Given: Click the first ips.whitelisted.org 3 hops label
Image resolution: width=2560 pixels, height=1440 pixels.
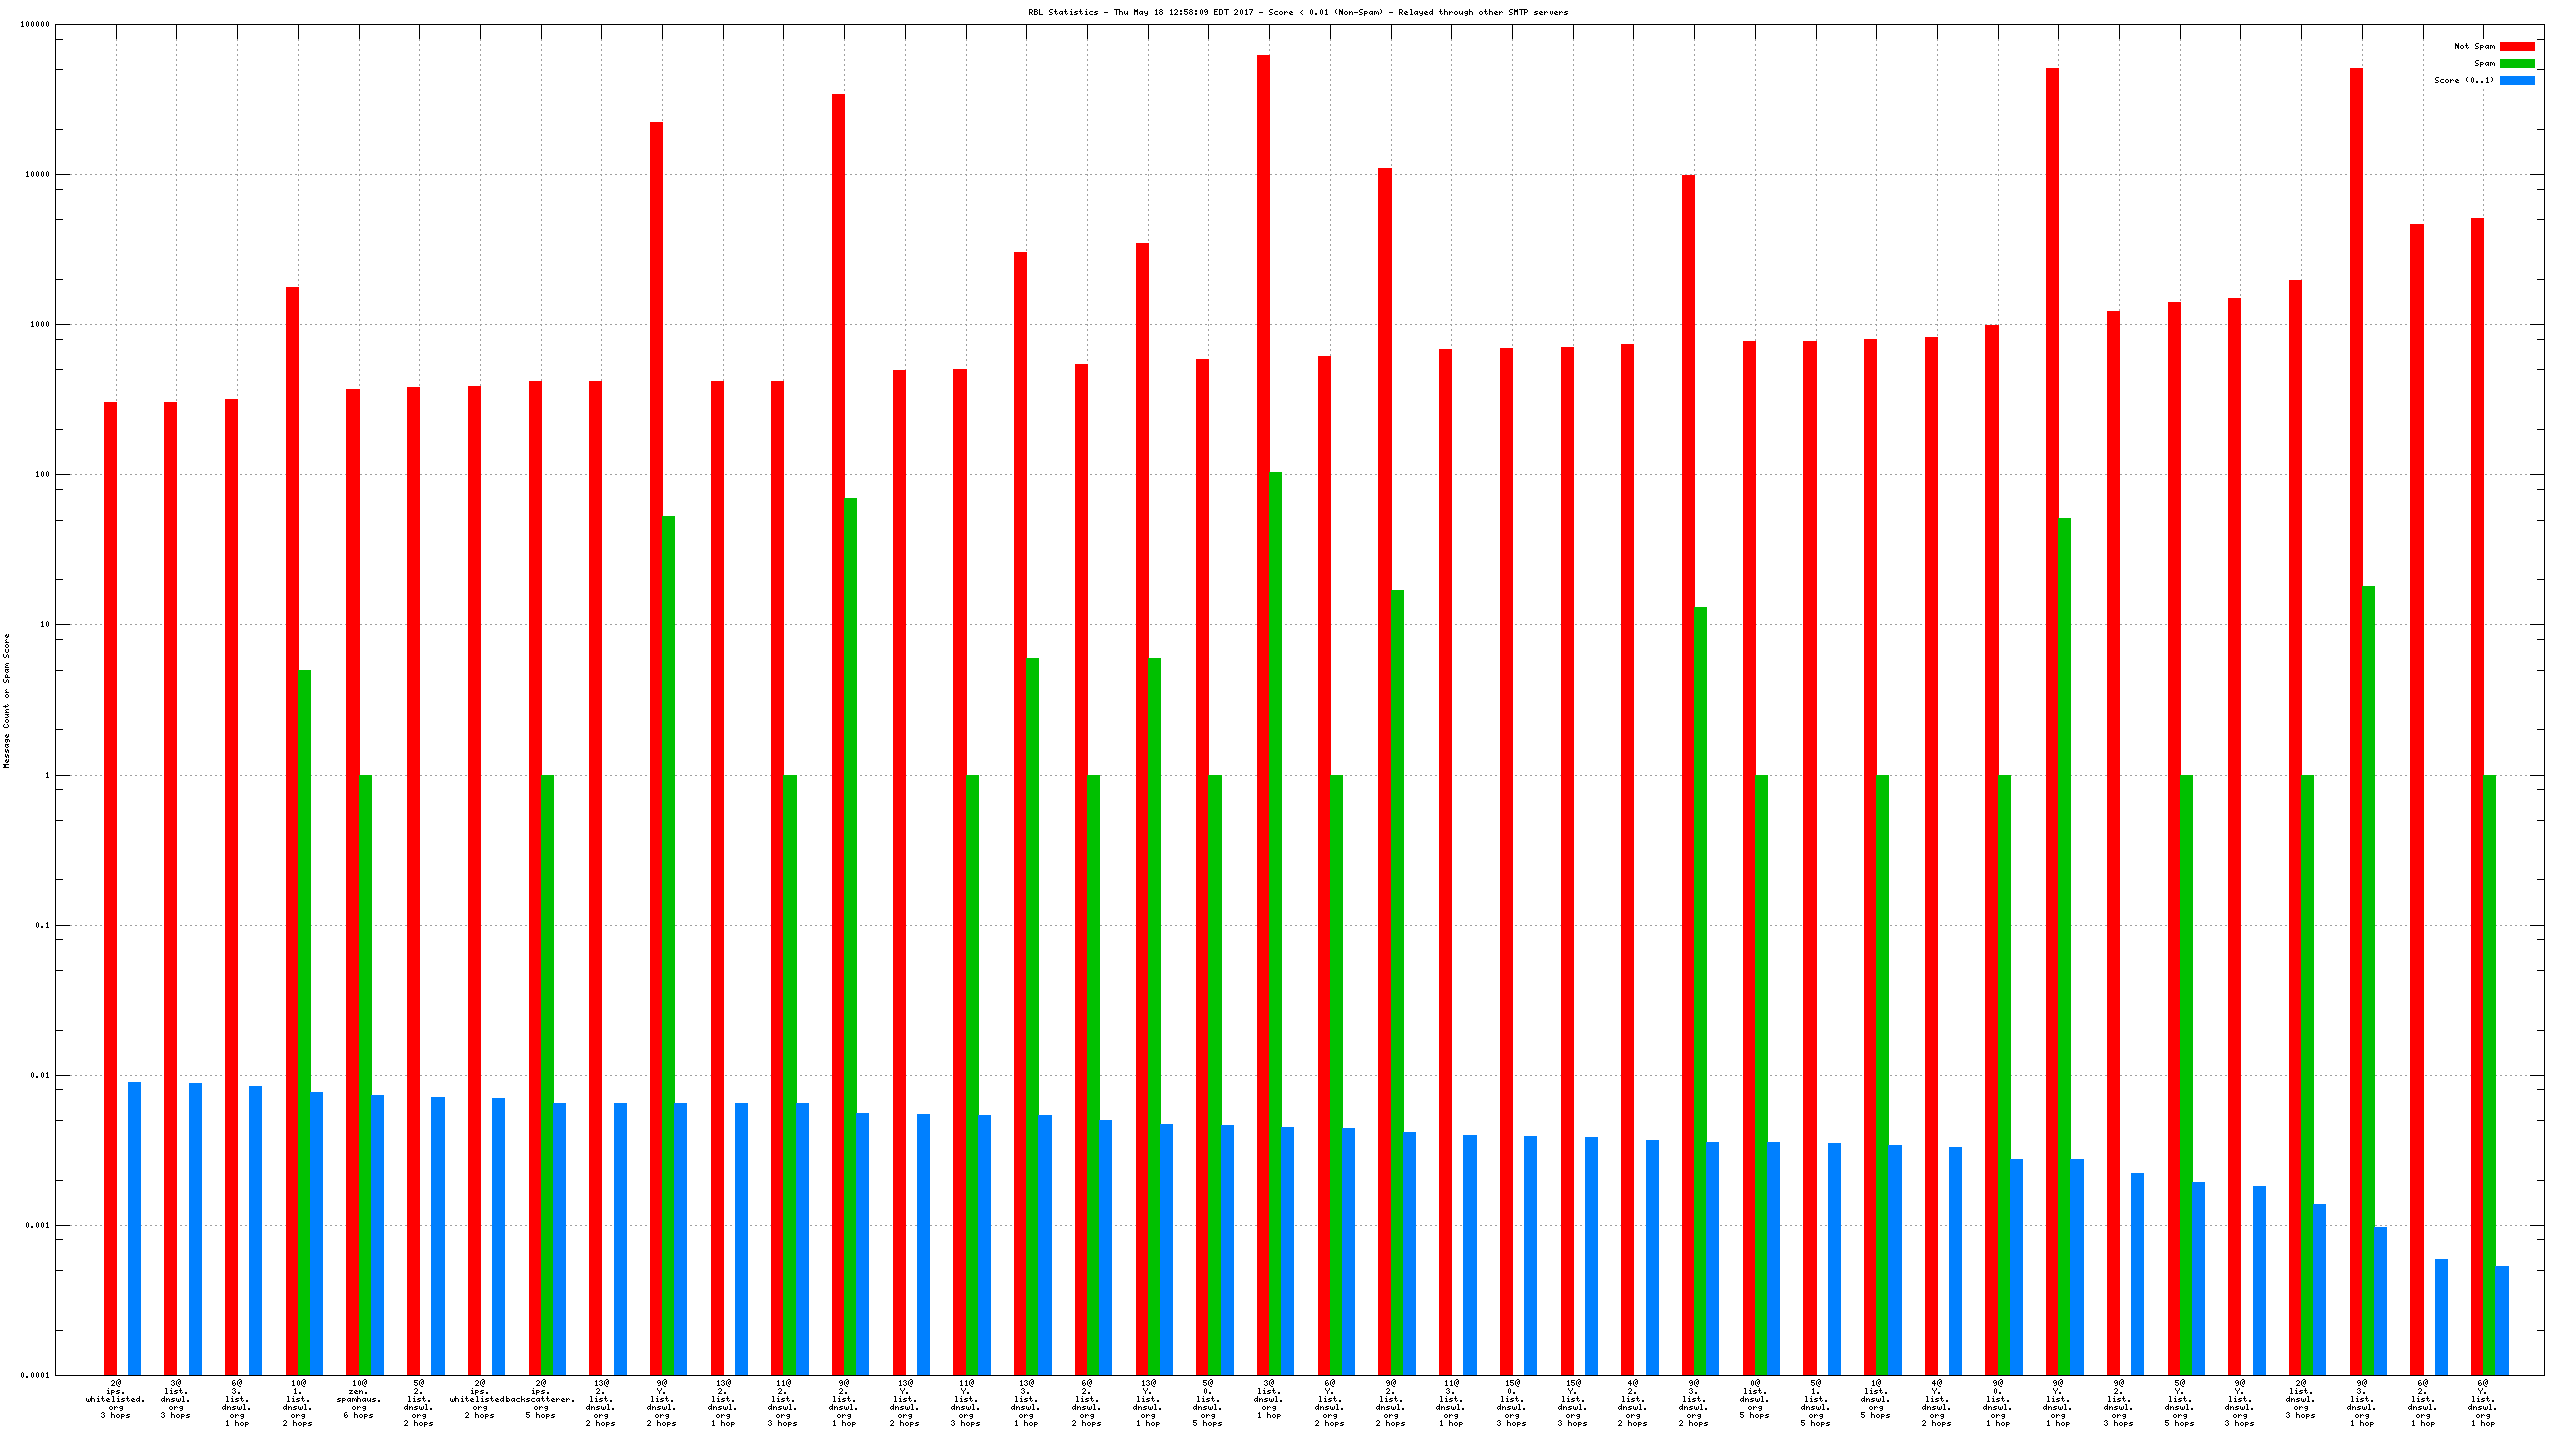Looking at the screenshot, I should (115, 1399).
